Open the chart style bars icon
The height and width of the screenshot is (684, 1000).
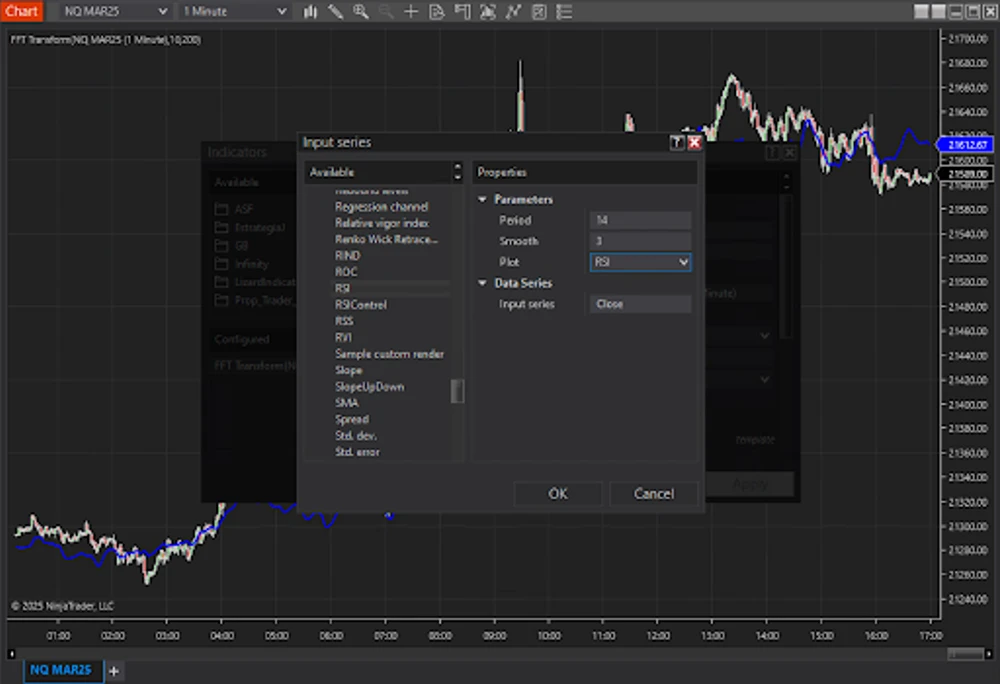(x=311, y=11)
